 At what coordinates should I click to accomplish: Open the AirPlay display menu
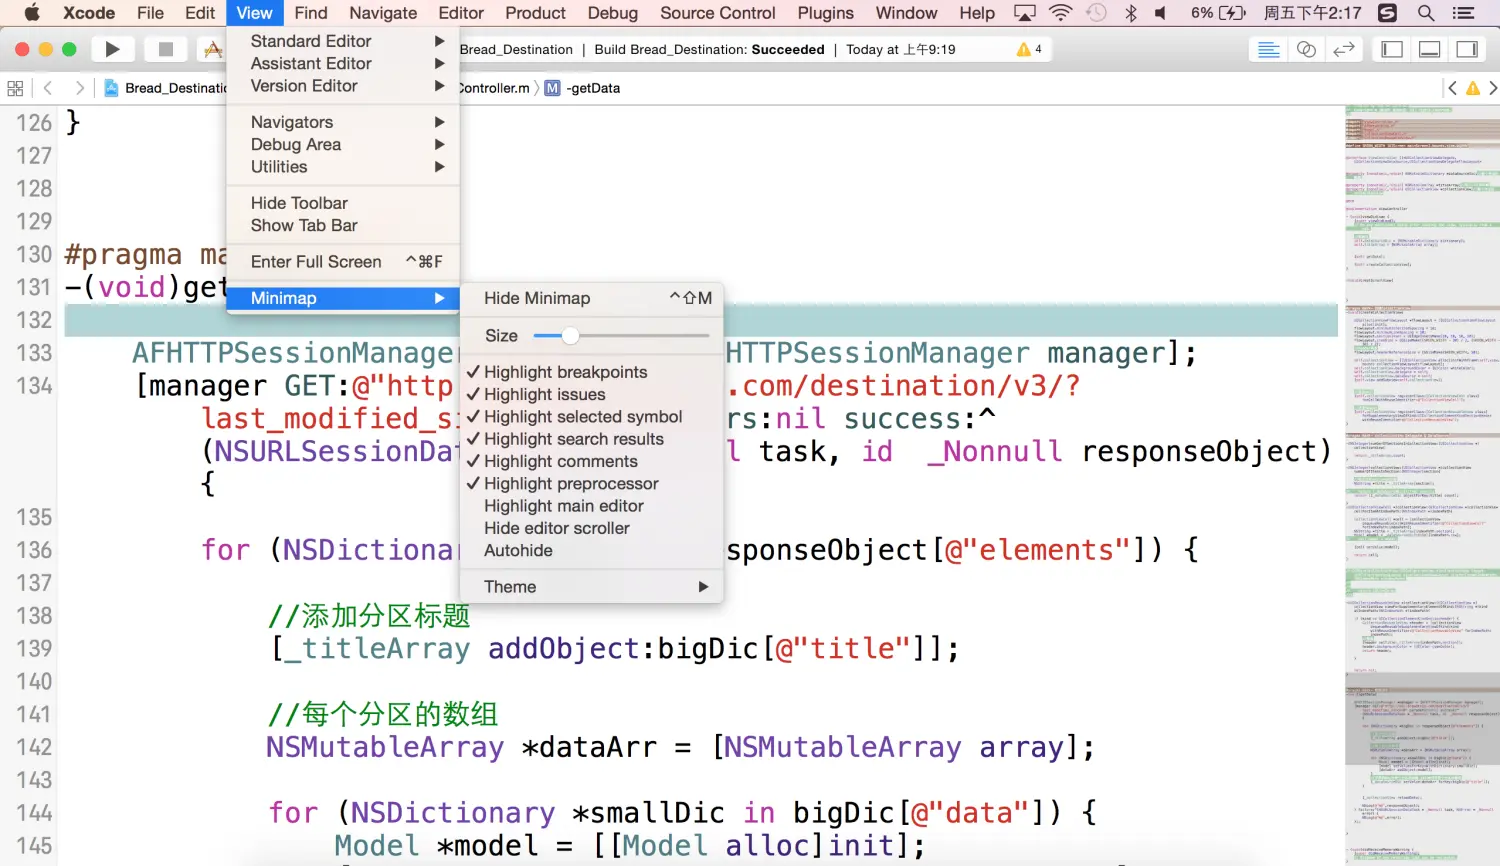click(x=1025, y=13)
